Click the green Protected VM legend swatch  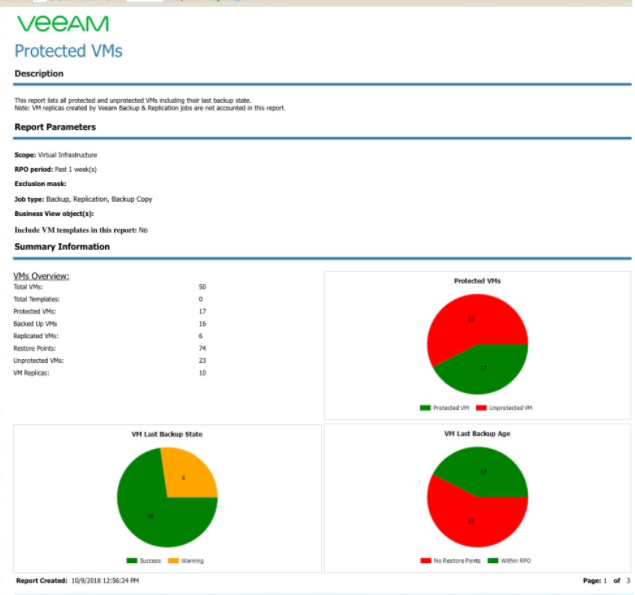tap(424, 408)
